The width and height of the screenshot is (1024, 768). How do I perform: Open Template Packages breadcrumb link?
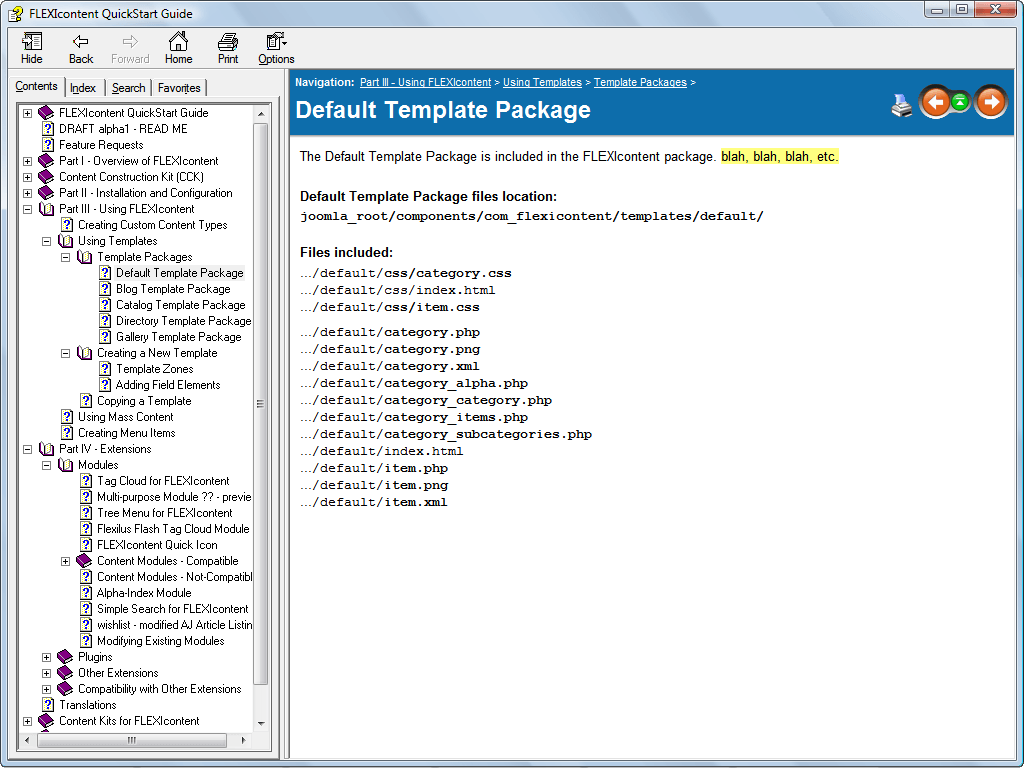pos(640,82)
